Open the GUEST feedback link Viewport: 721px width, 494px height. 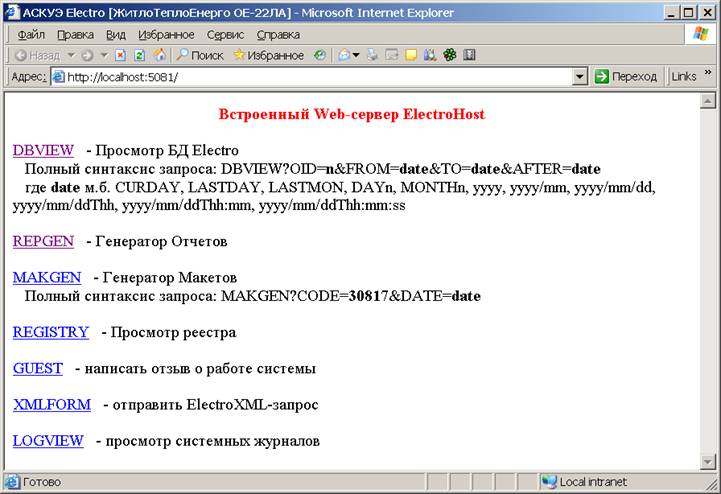pyautogui.click(x=38, y=368)
